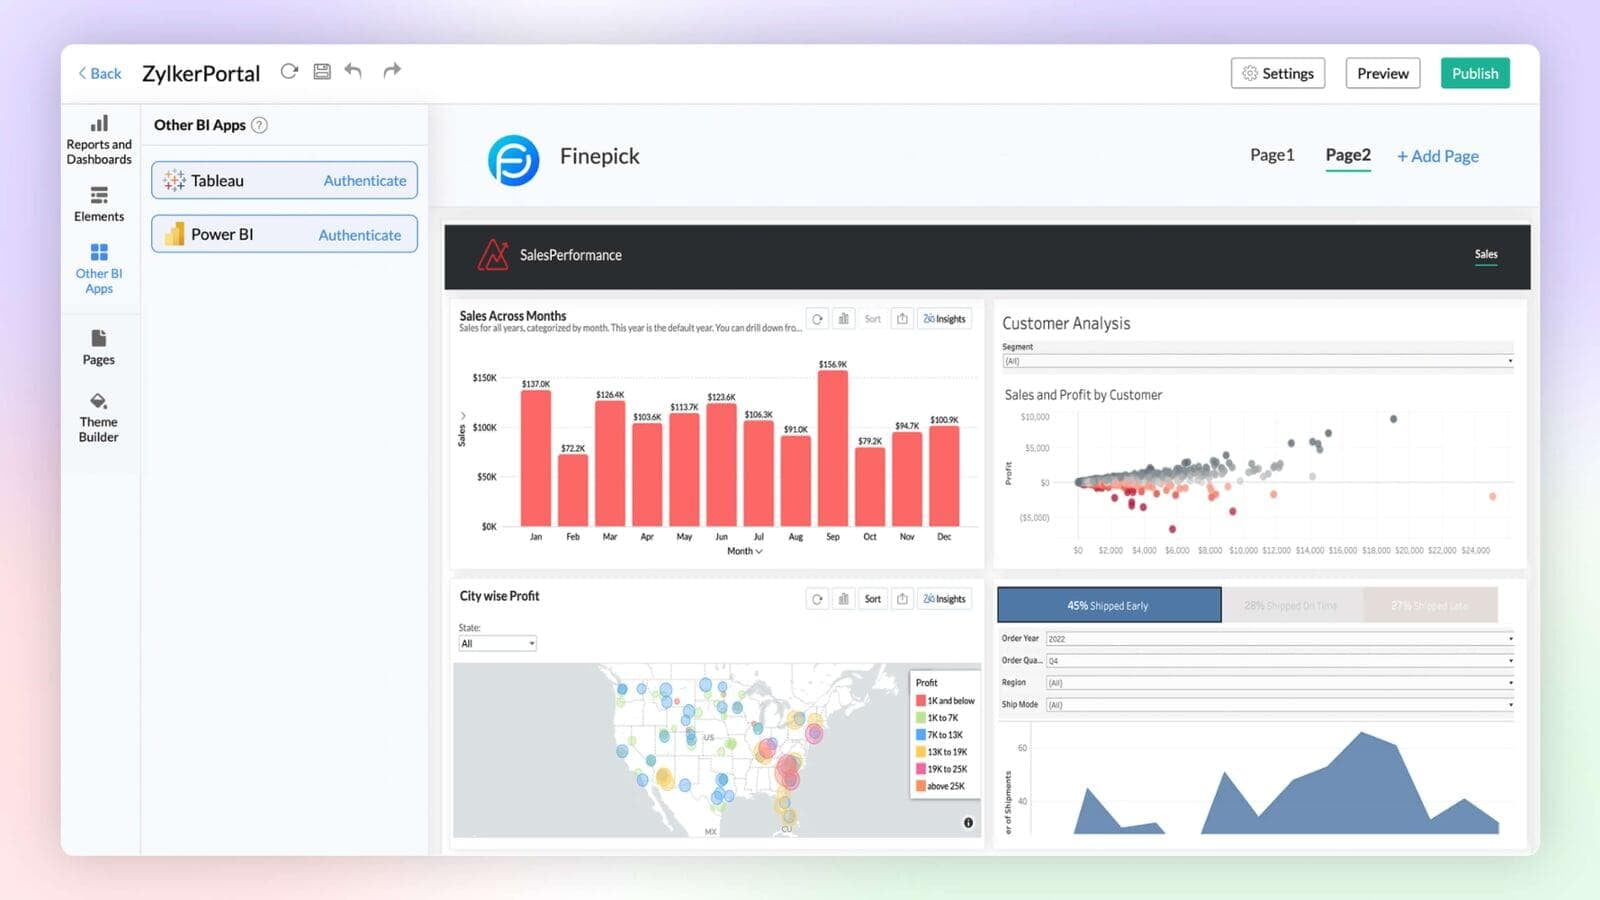Export the City wise Profit chart

[x=902, y=599]
